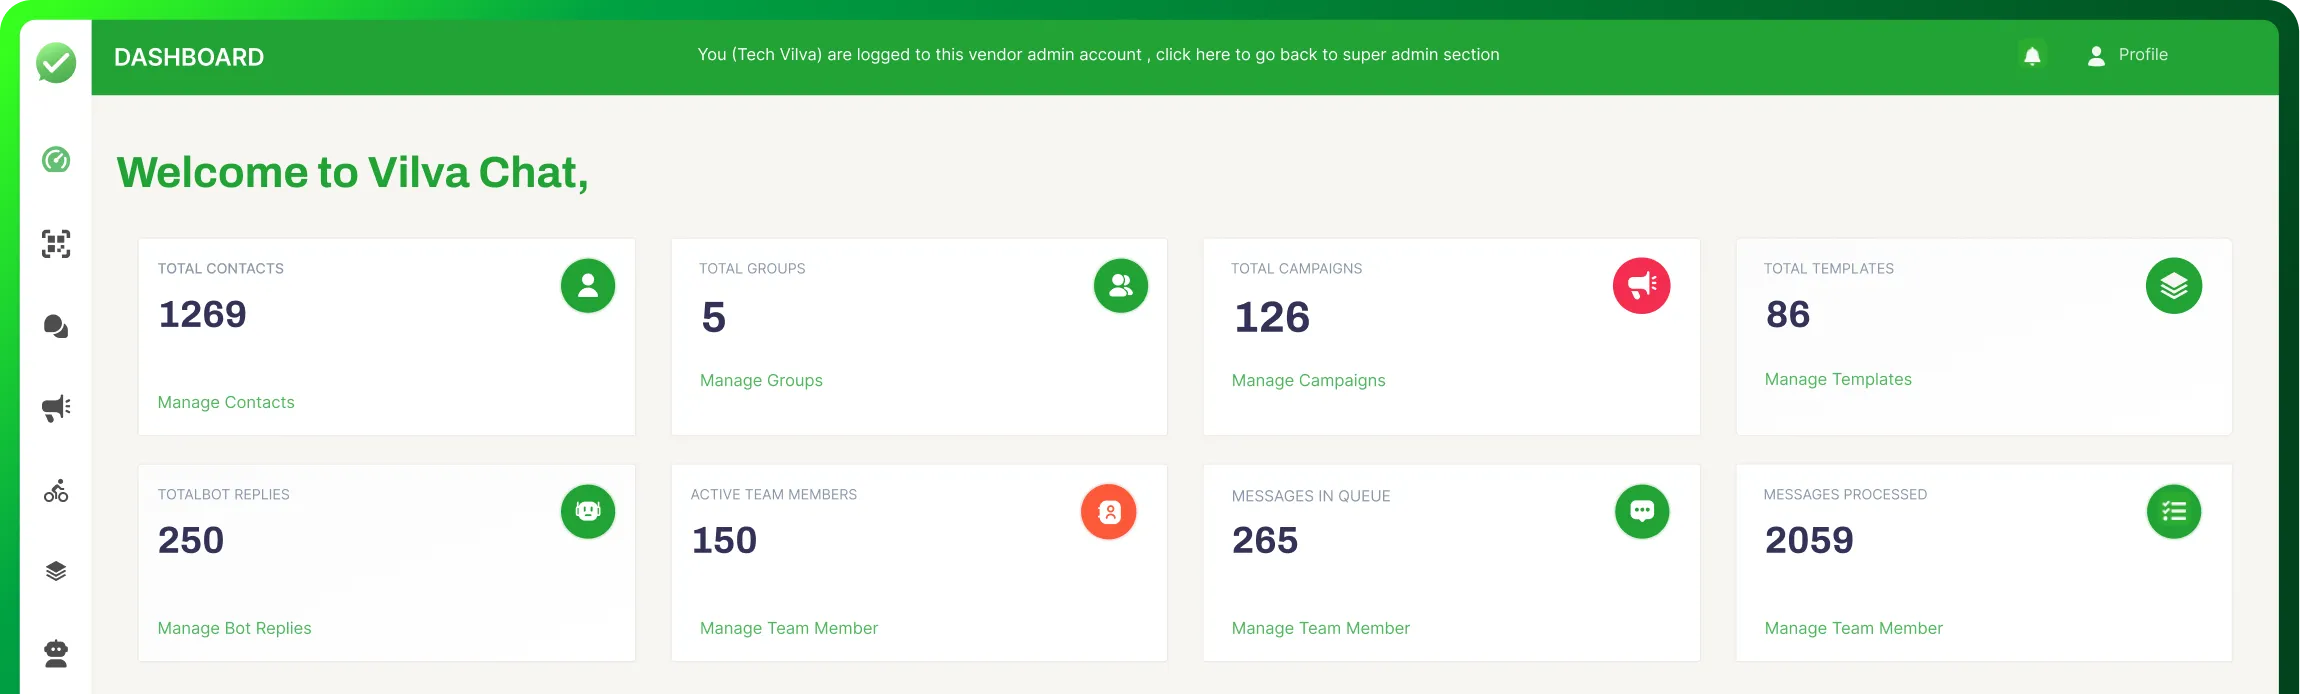Click the chat icon on Messages in Queue card
The image size is (2300, 694).
pyautogui.click(x=1641, y=511)
